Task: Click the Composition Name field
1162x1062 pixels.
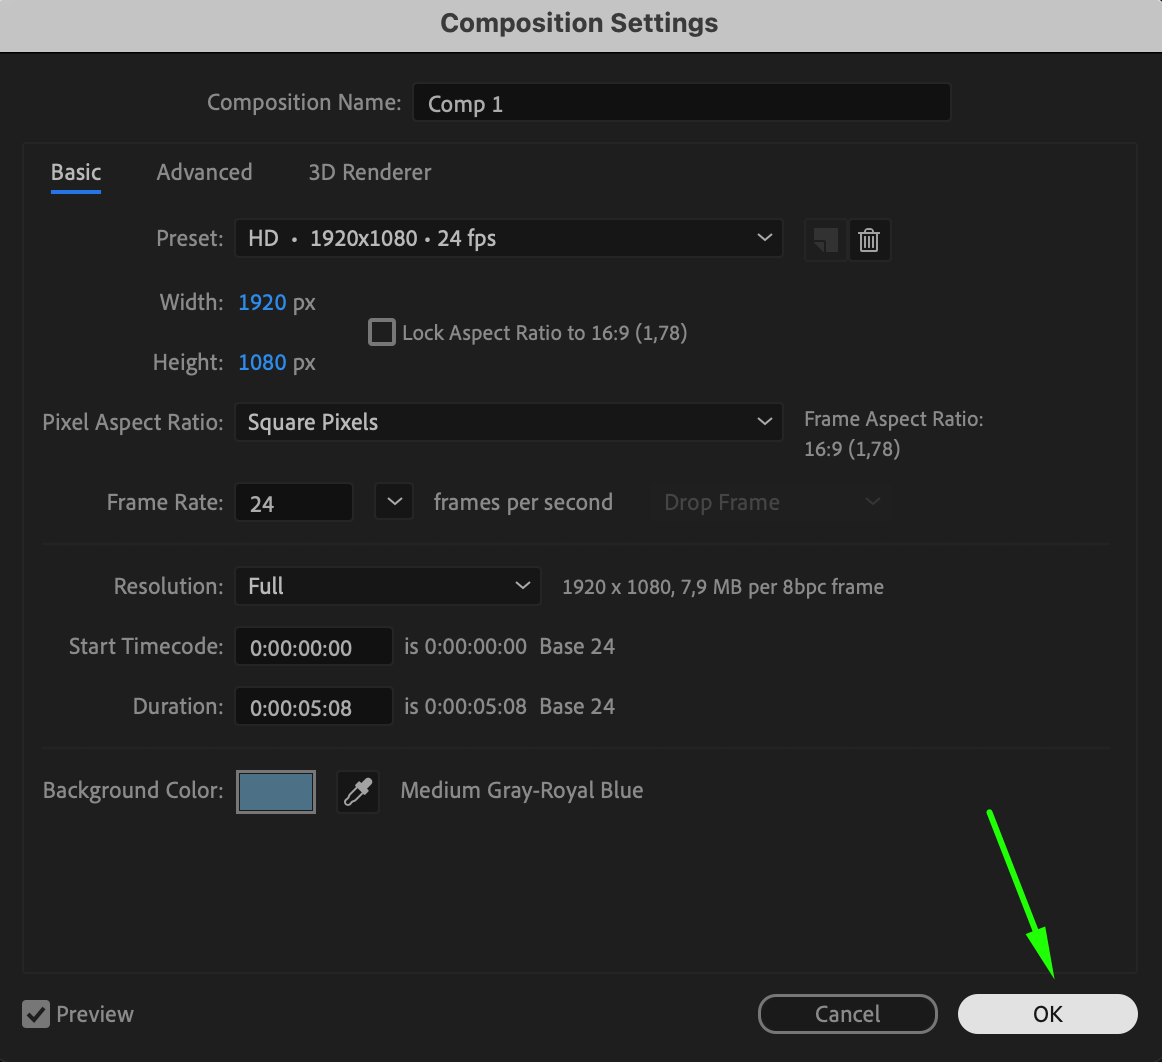Action: (681, 103)
